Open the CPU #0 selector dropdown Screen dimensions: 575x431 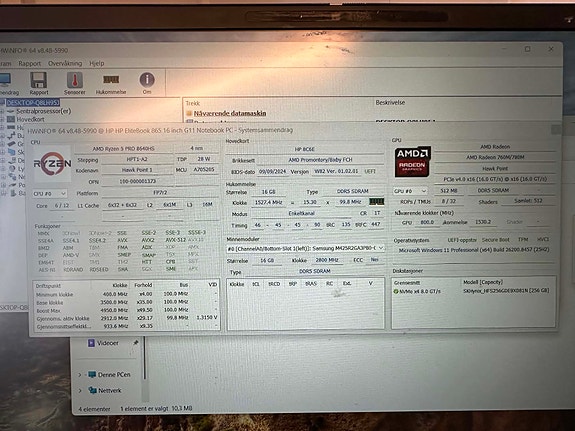pos(50,193)
